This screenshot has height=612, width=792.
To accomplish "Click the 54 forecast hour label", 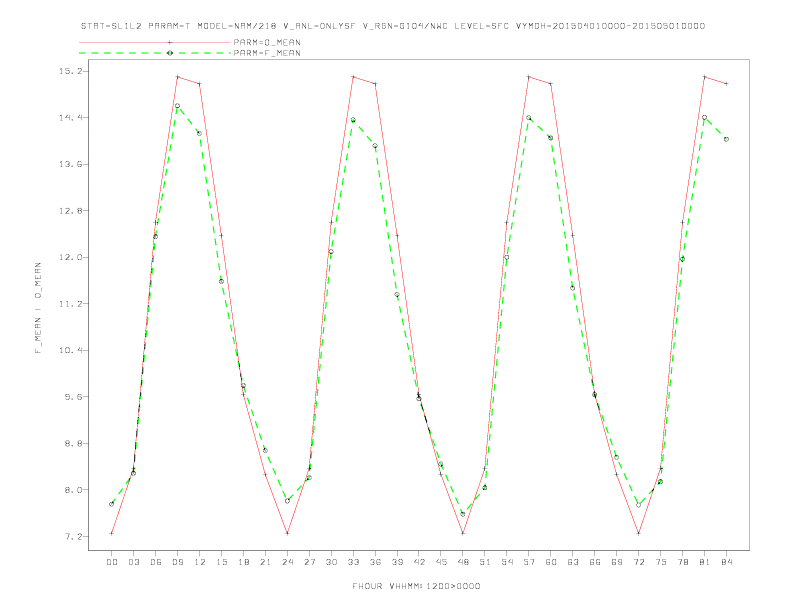I will tap(507, 562).
